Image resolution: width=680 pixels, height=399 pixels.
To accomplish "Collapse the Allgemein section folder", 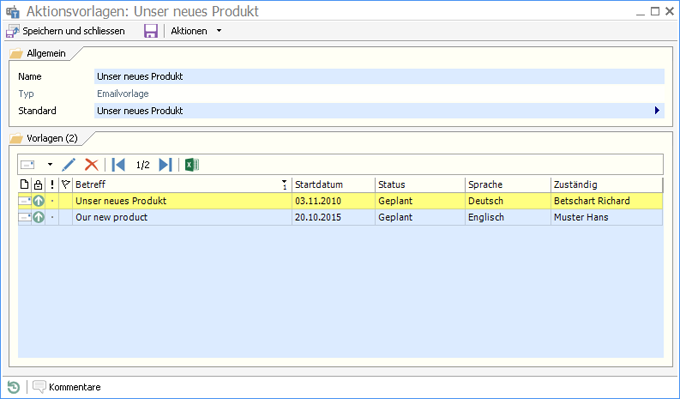I will 16,54.
